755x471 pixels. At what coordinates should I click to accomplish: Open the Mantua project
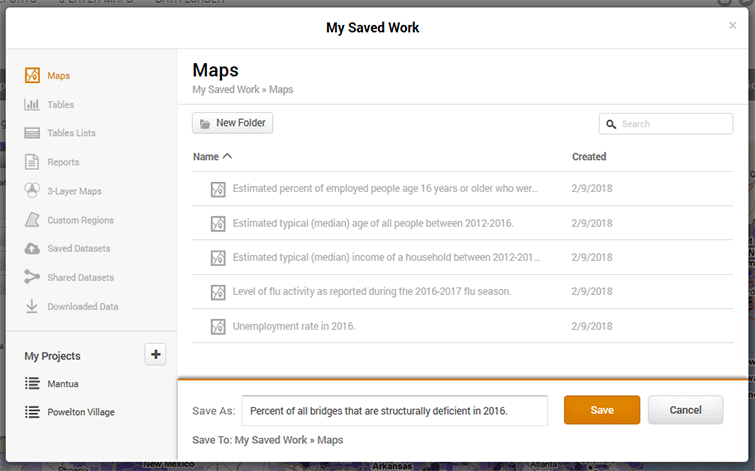click(x=63, y=384)
